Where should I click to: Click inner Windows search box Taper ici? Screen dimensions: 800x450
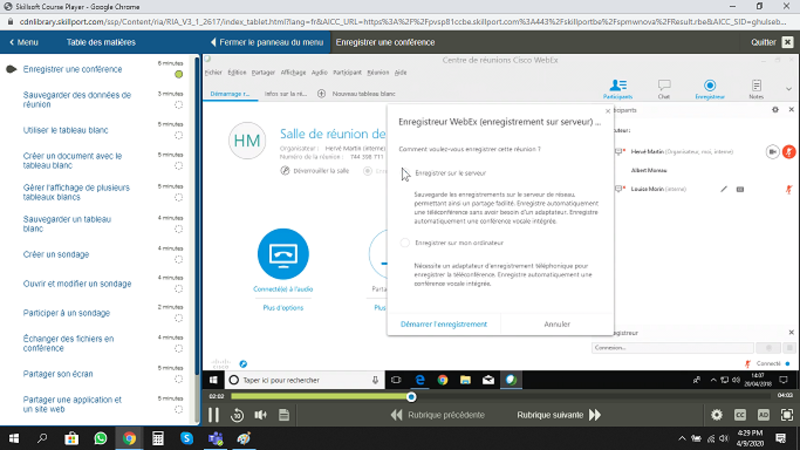[305, 380]
